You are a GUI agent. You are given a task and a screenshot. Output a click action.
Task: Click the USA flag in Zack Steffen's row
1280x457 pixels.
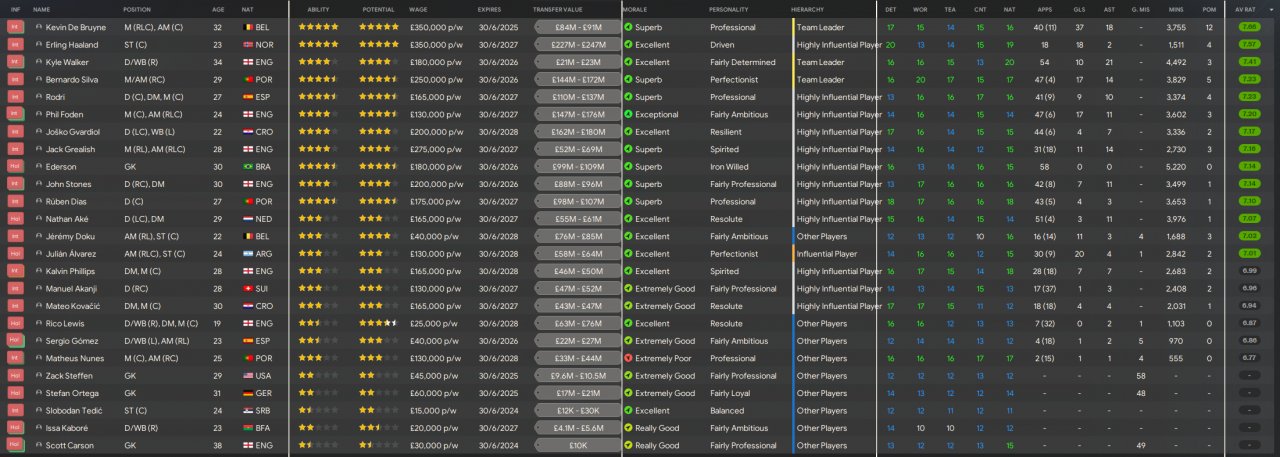(247, 376)
